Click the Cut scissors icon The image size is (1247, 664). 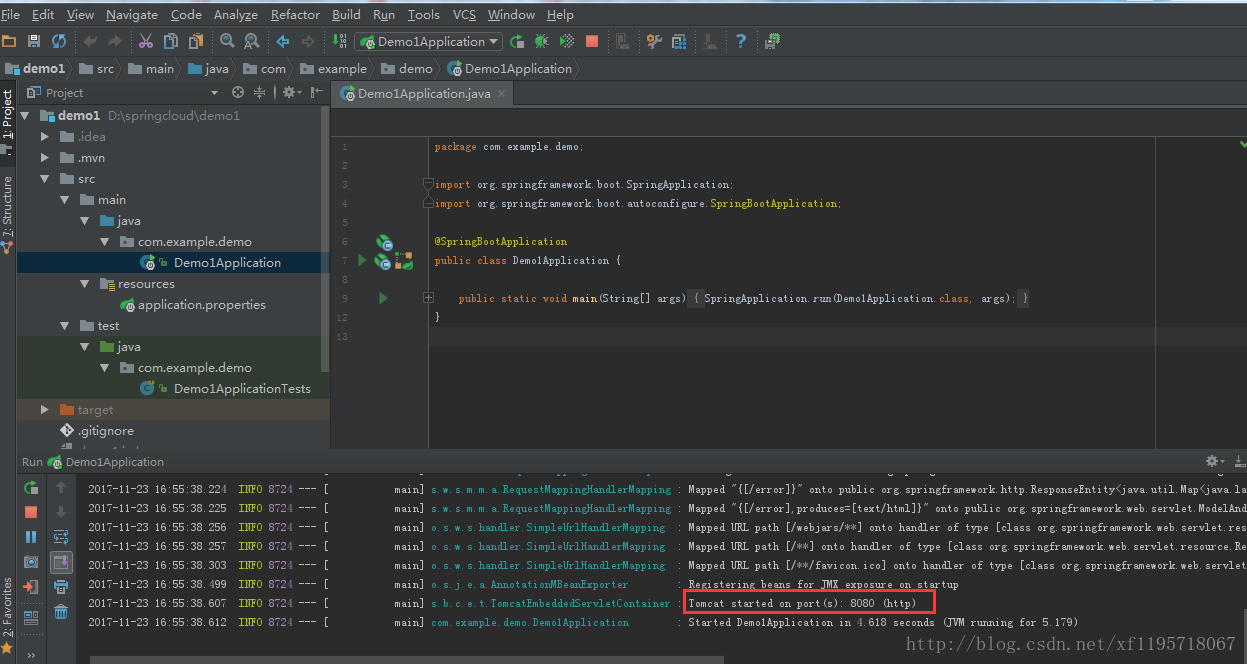coord(146,41)
